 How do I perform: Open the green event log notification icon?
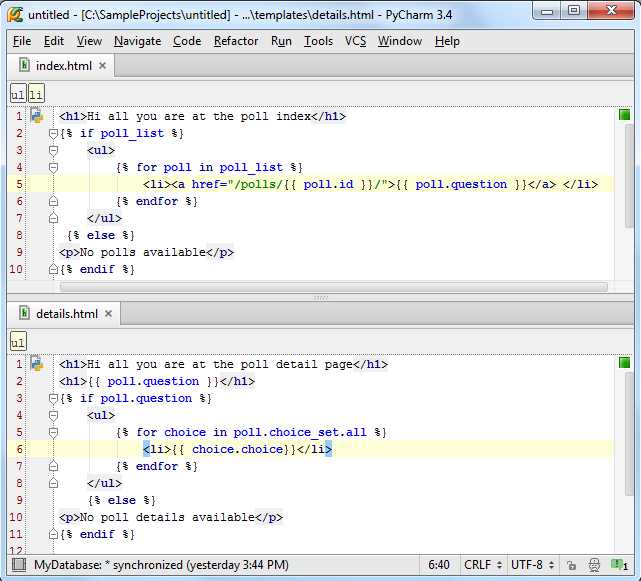point(619,565)
